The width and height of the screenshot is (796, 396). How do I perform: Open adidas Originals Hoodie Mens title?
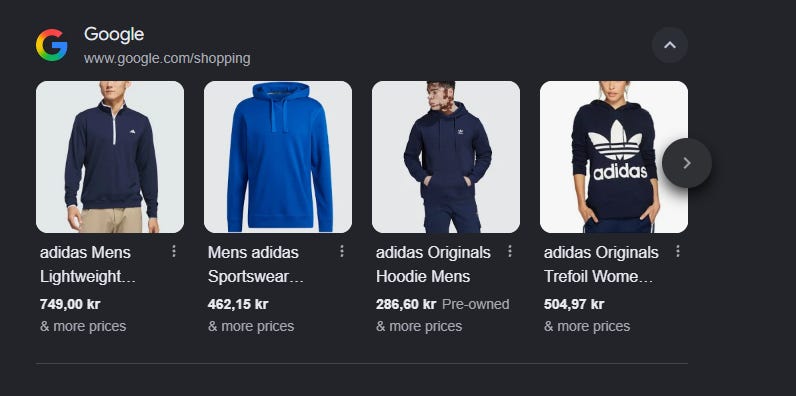tap(433, 265)
